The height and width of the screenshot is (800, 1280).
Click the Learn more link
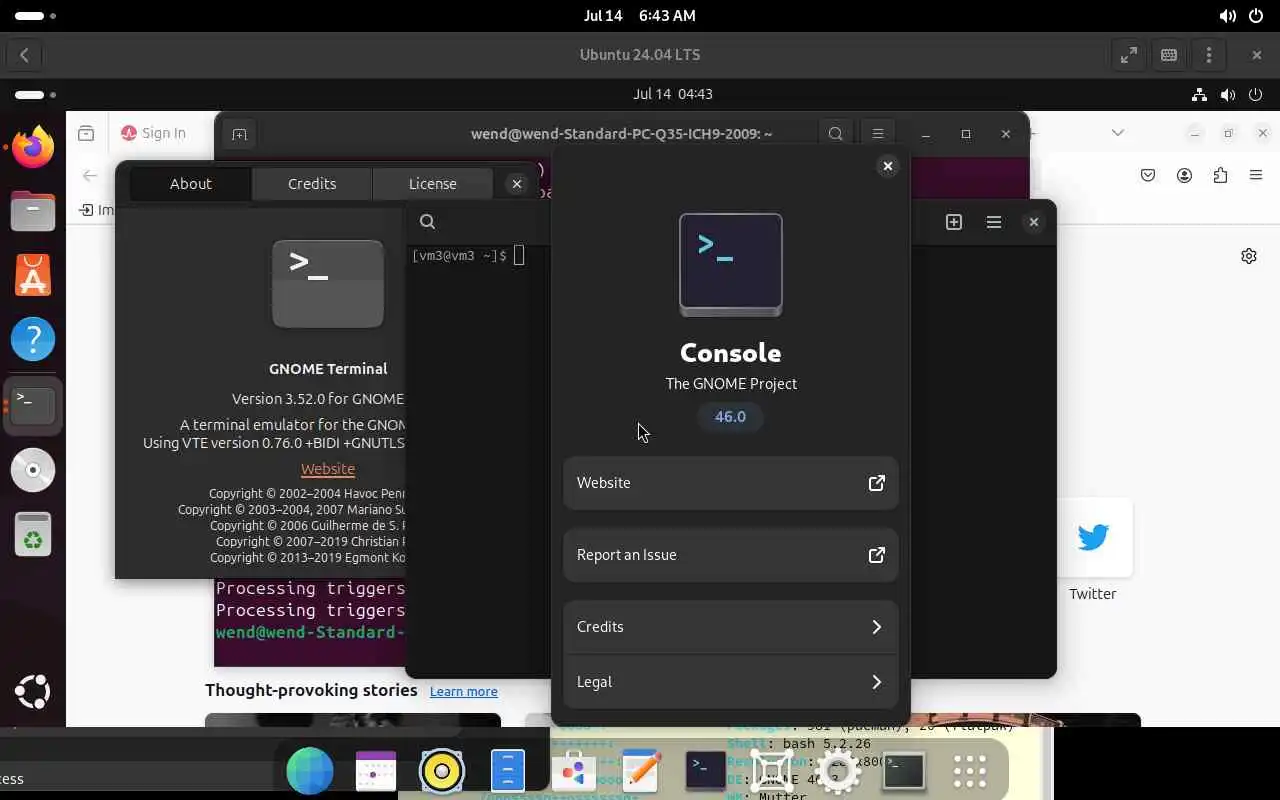coord(463,691)
